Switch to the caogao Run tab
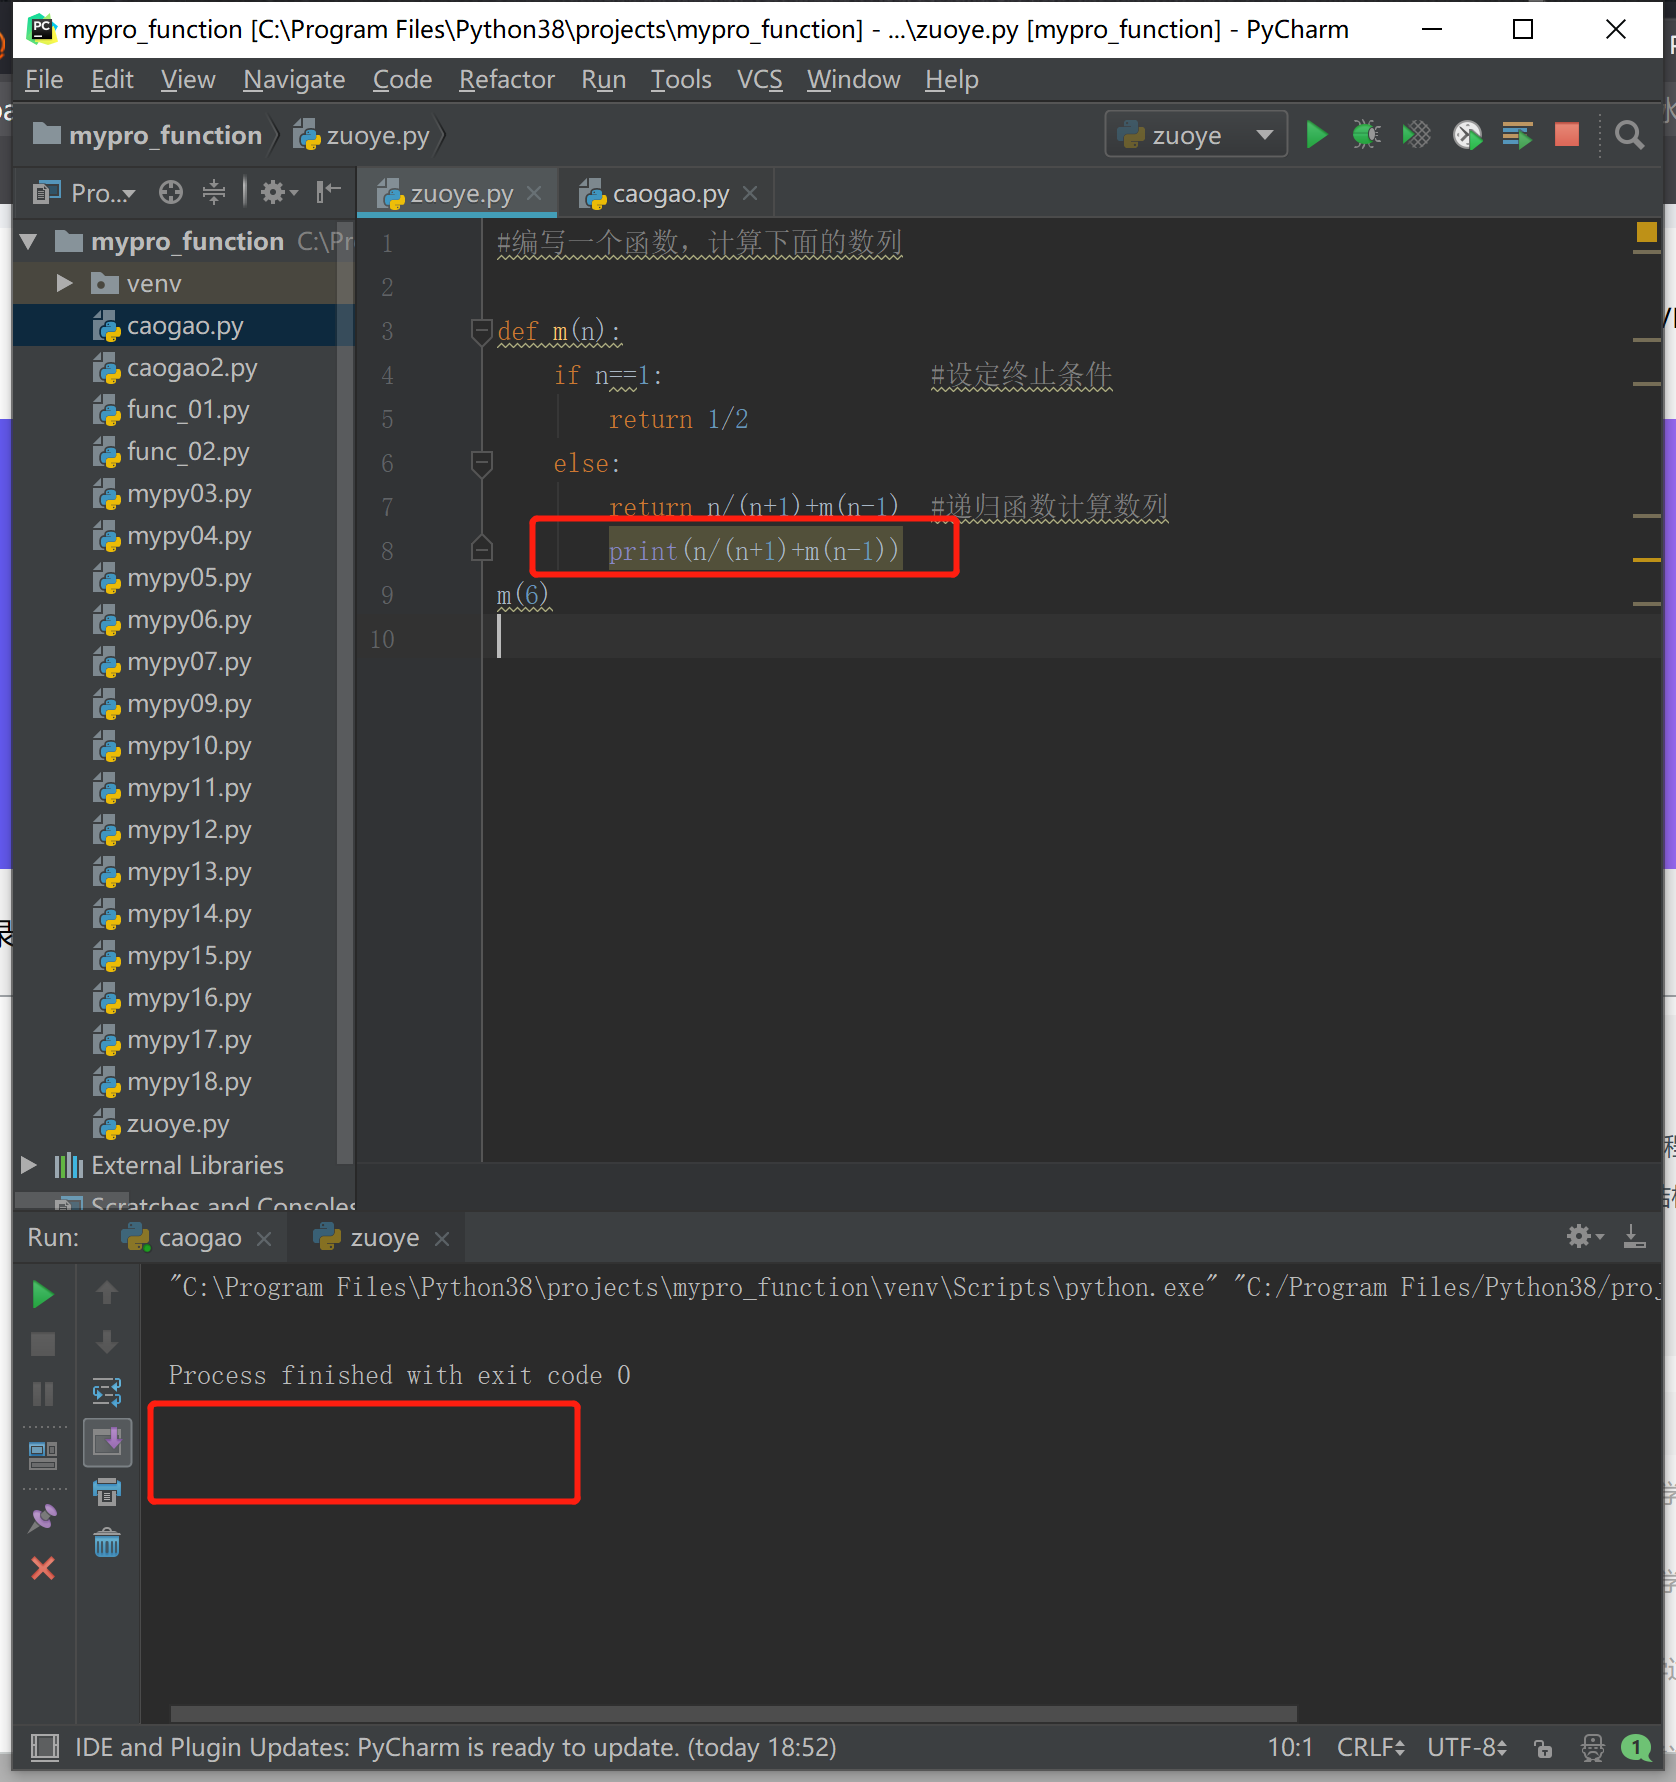The width and height of the screenshot is (1676, 1782). (198, 1237)
